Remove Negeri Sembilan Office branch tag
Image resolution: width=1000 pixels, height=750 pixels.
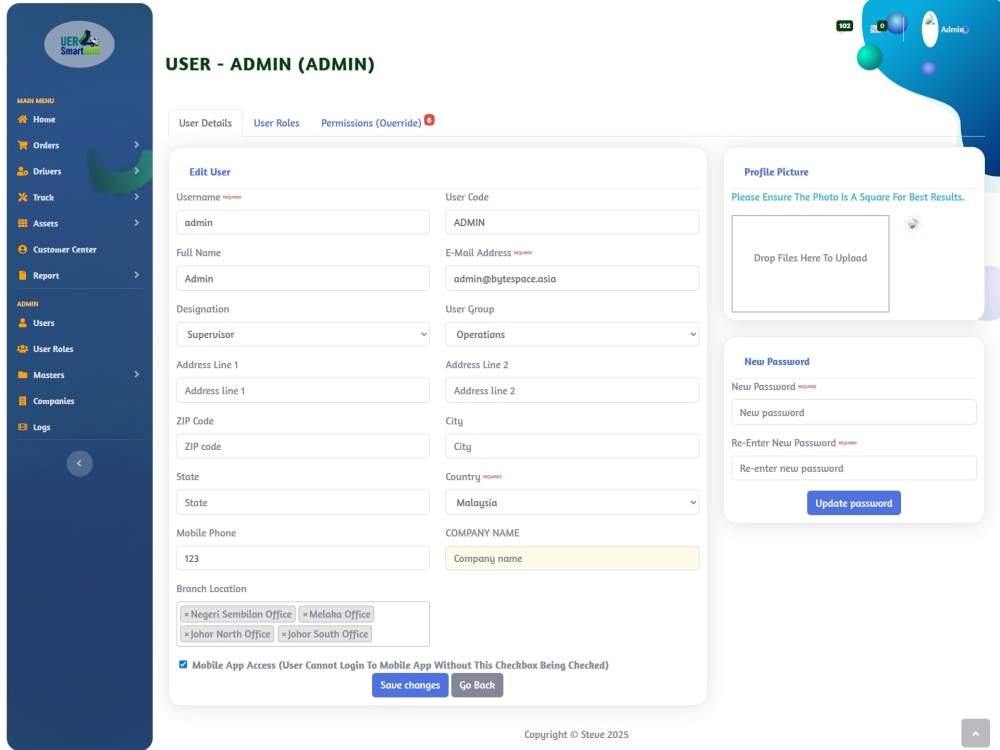[186, 615]
